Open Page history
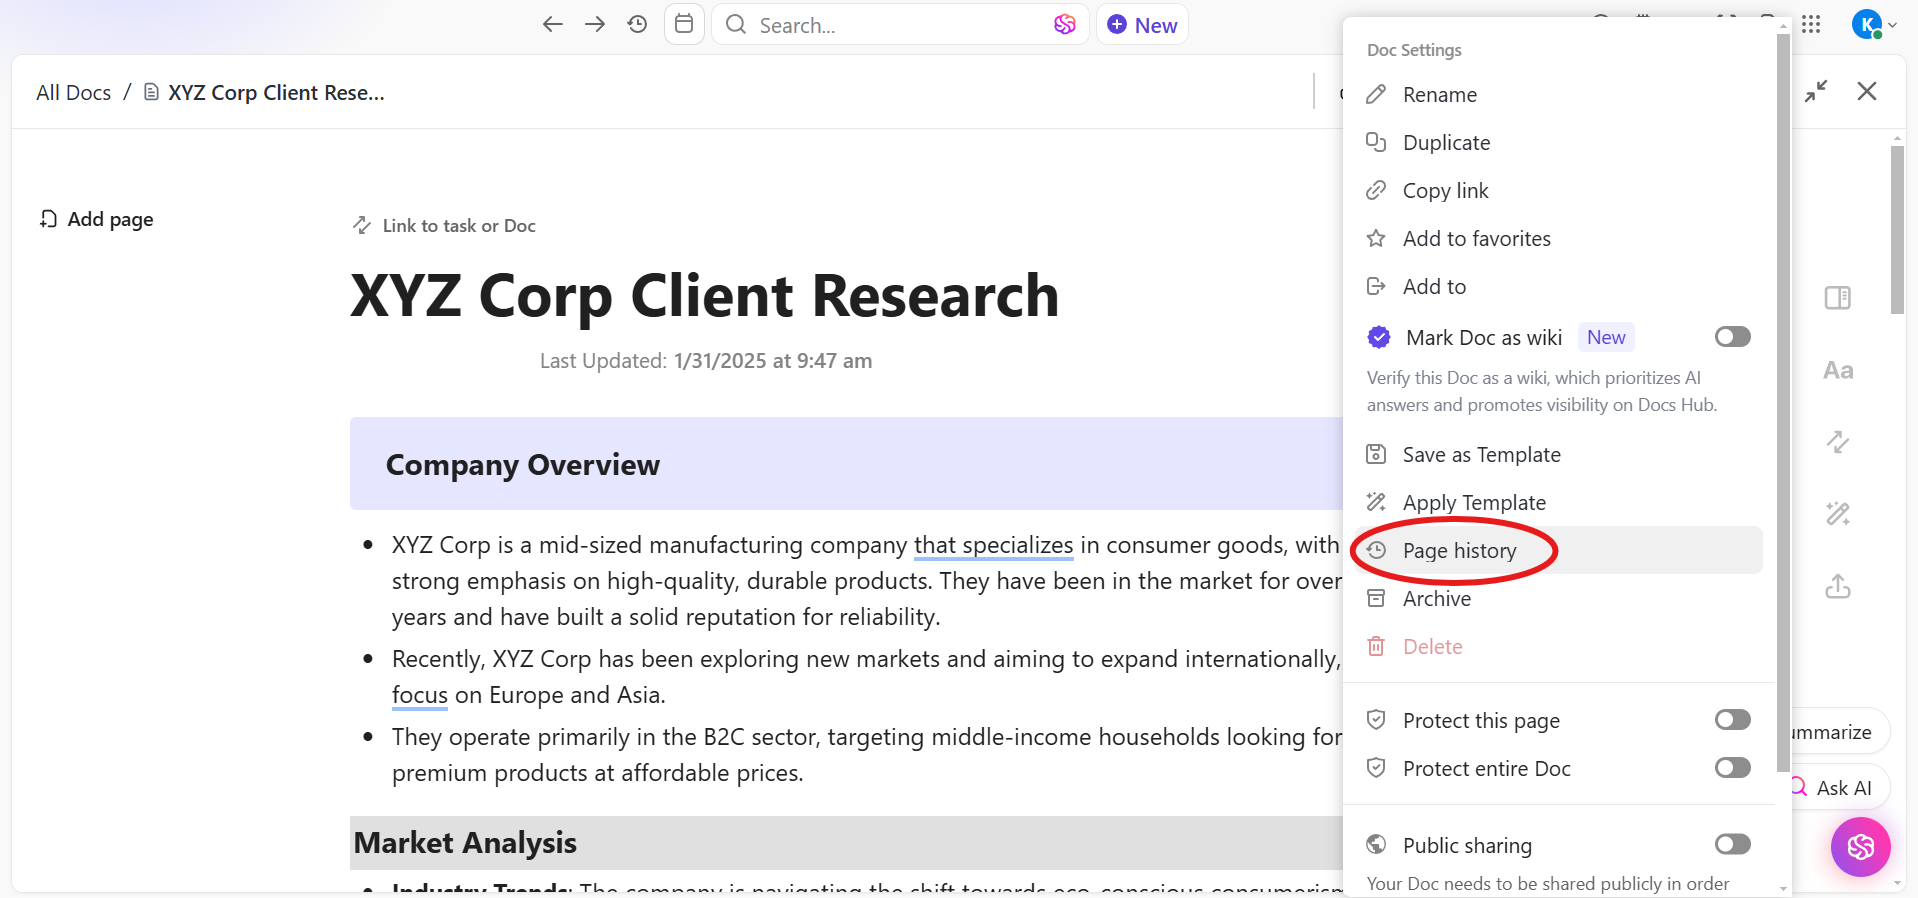Viewport: 1918px width, 898px height. point(1557,550)
